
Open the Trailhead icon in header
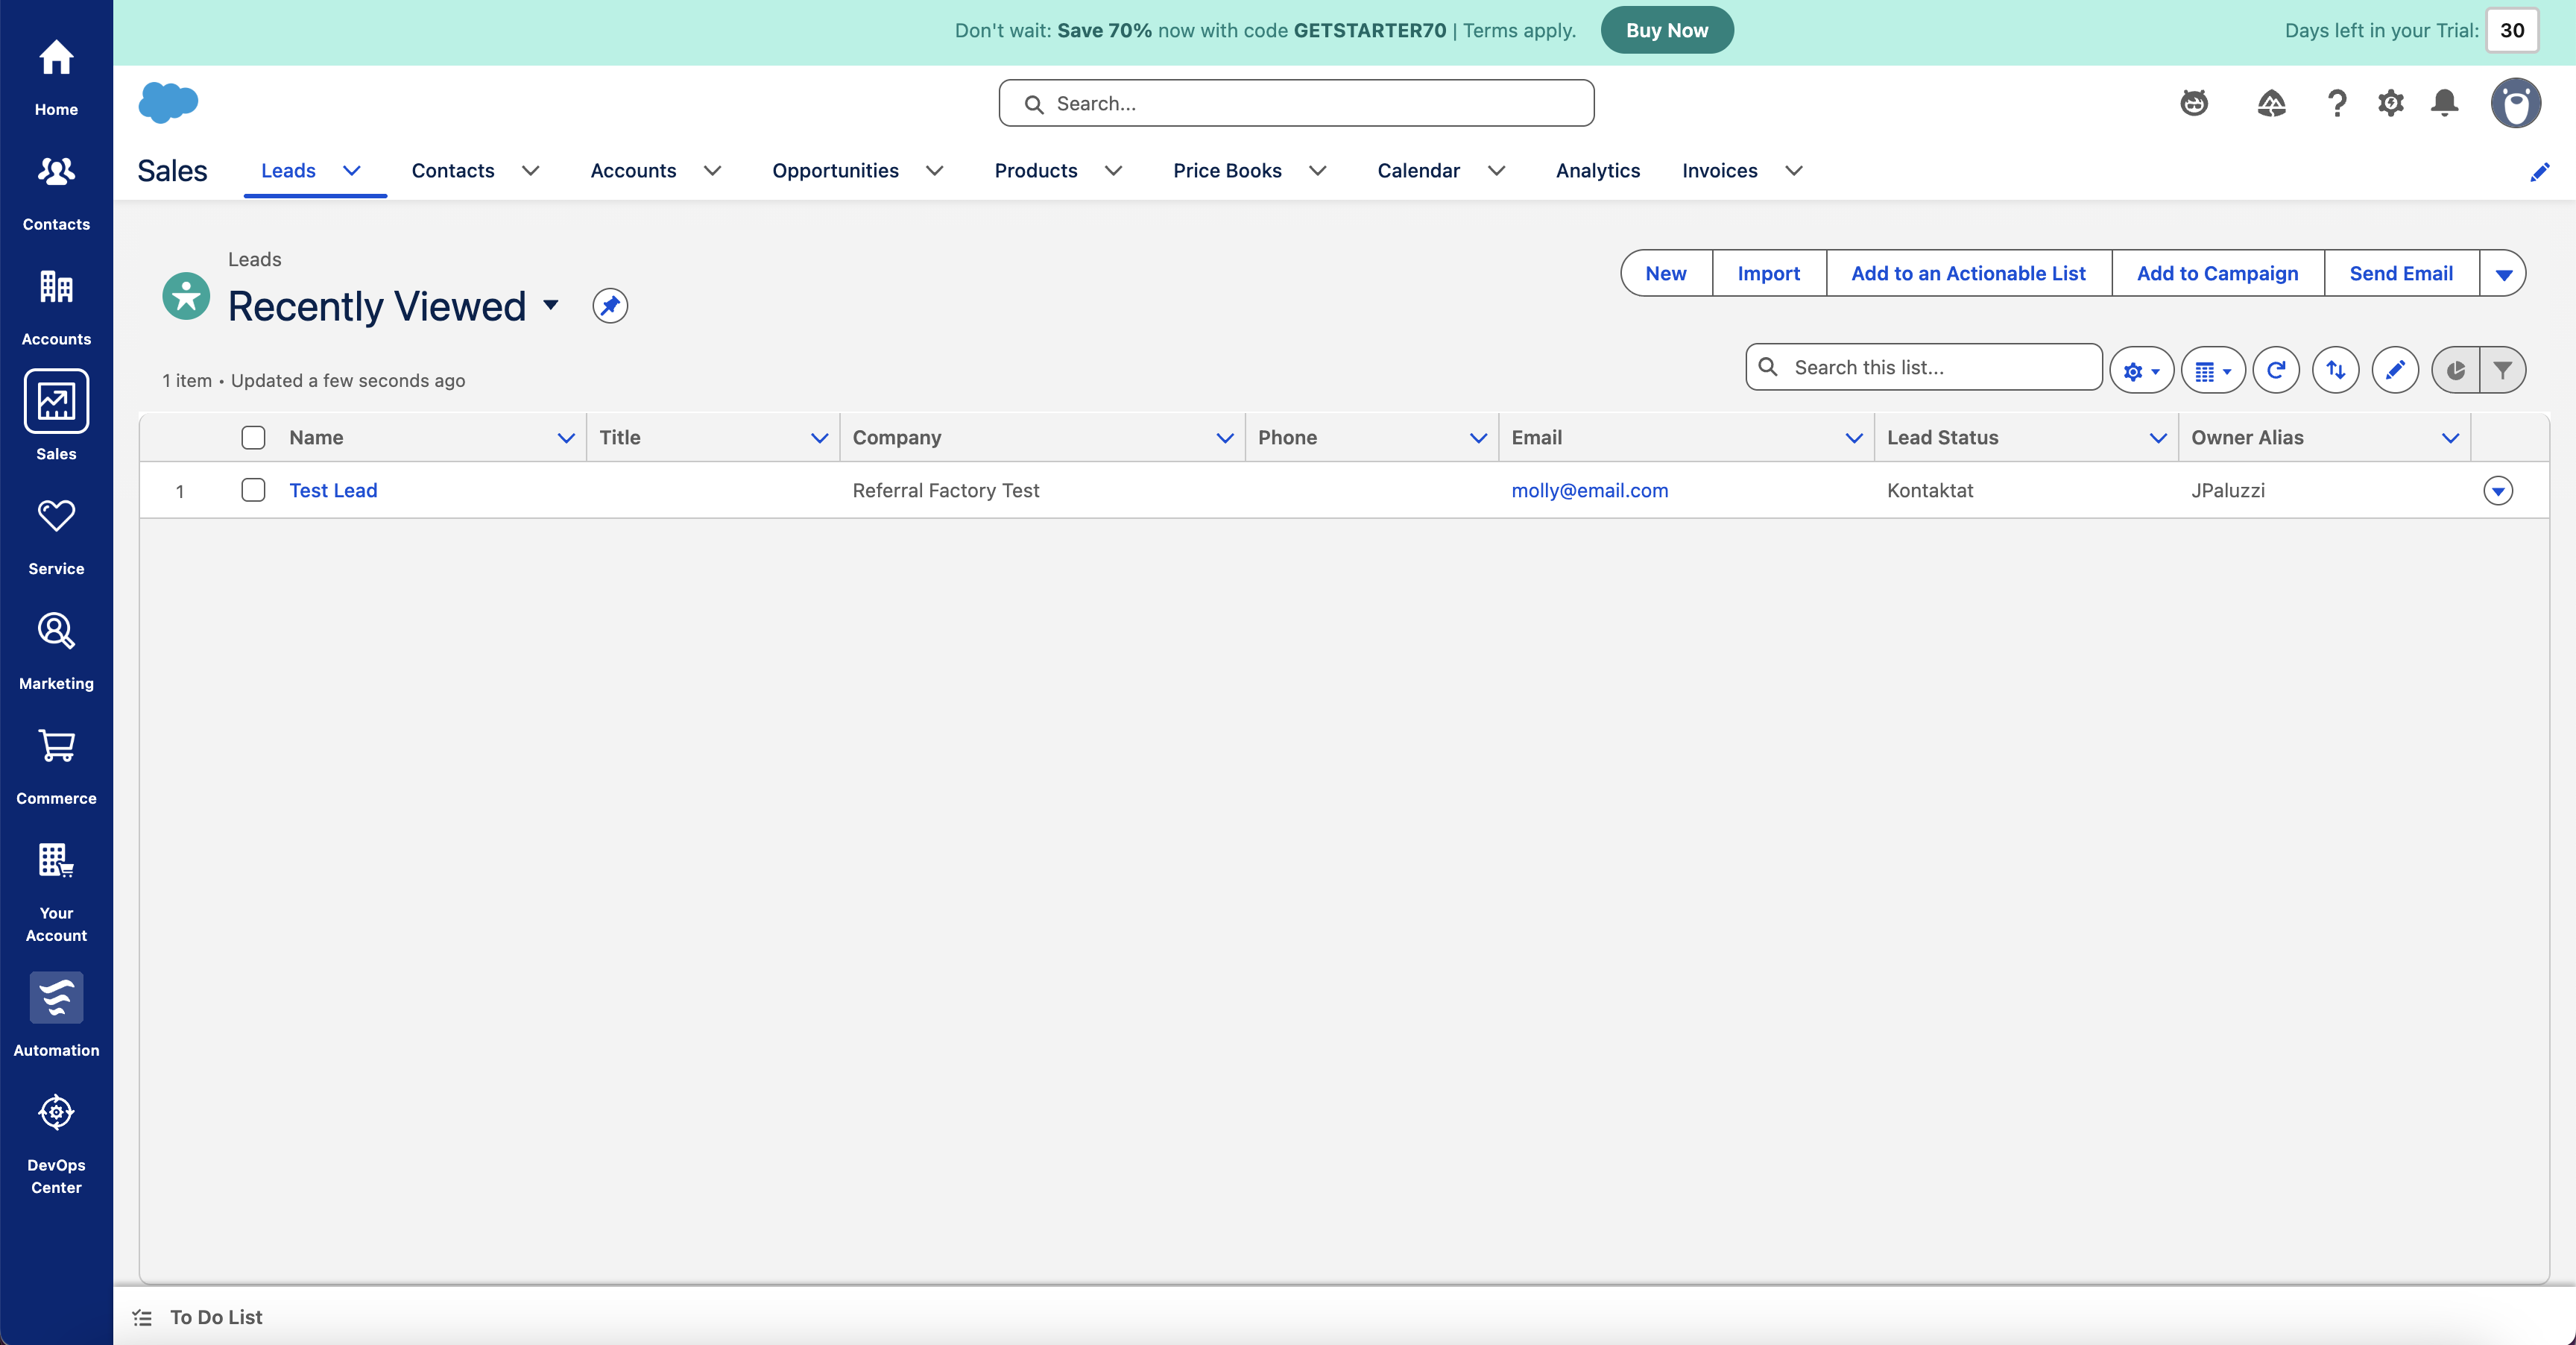tap(2271, 103)
